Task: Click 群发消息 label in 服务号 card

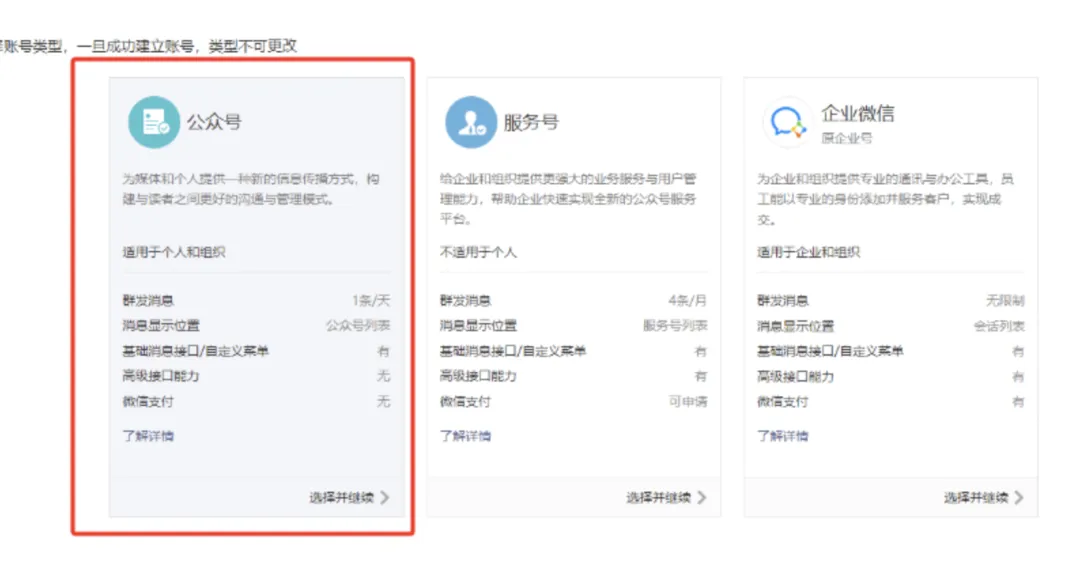Action: [x=466, y=300]
